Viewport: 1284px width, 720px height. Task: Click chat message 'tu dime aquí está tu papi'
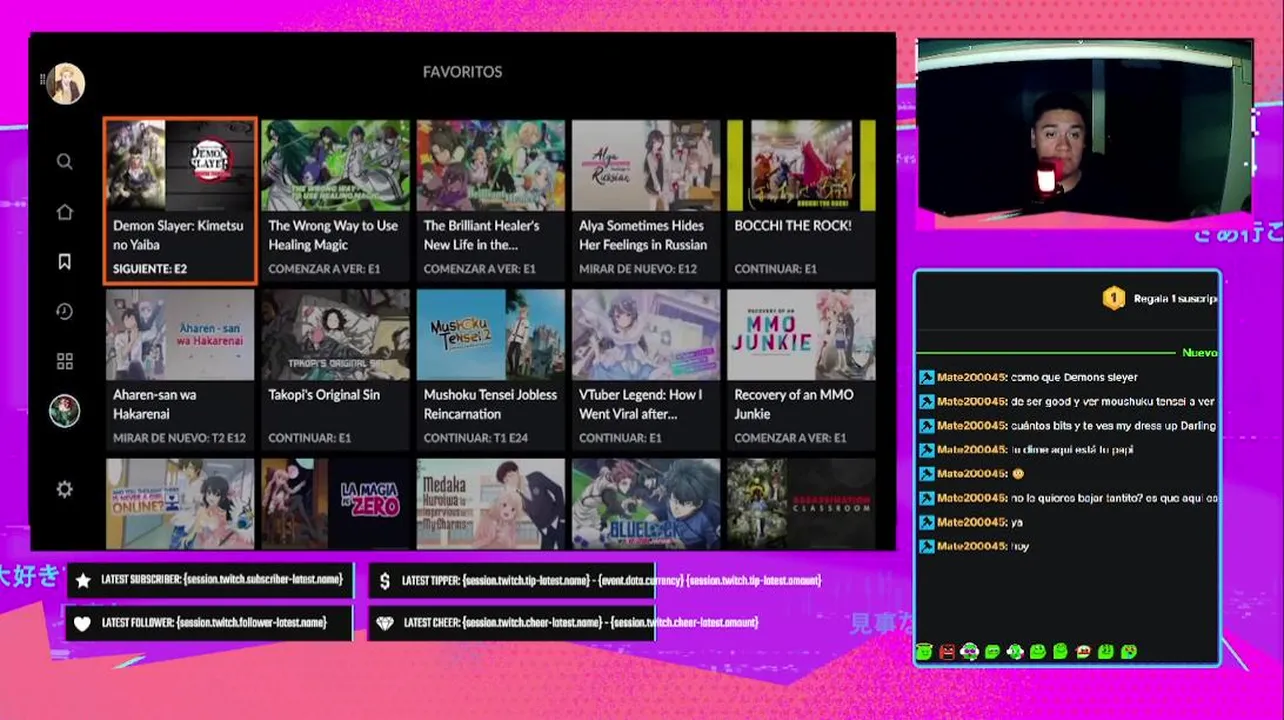click(x=1072, y=450)
